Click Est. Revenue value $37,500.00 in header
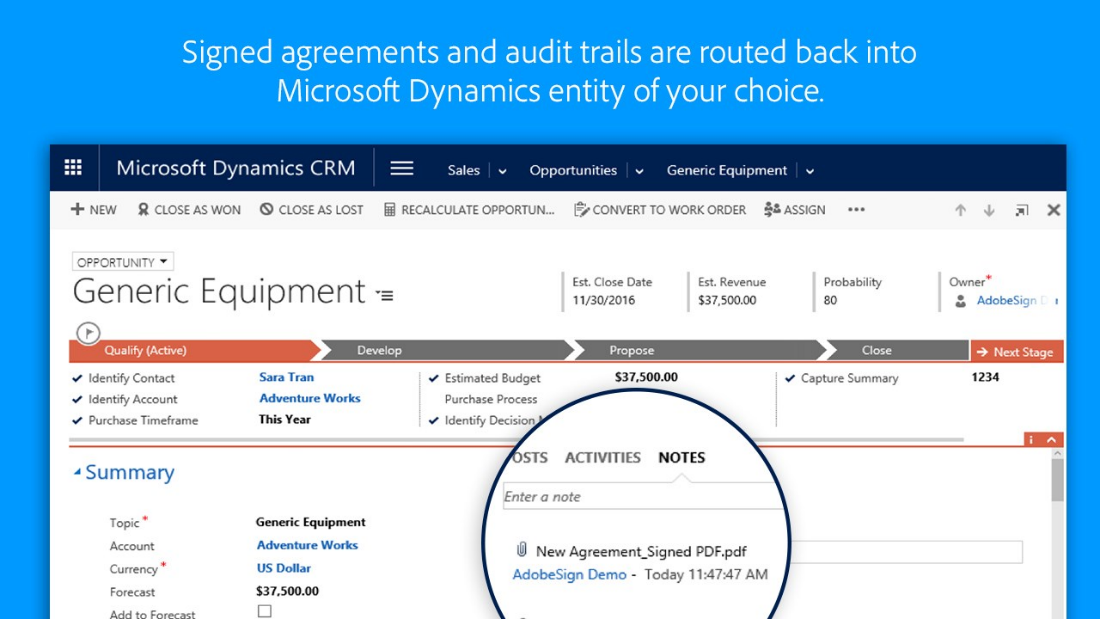The image size is (1100, 619). point(727,300)
